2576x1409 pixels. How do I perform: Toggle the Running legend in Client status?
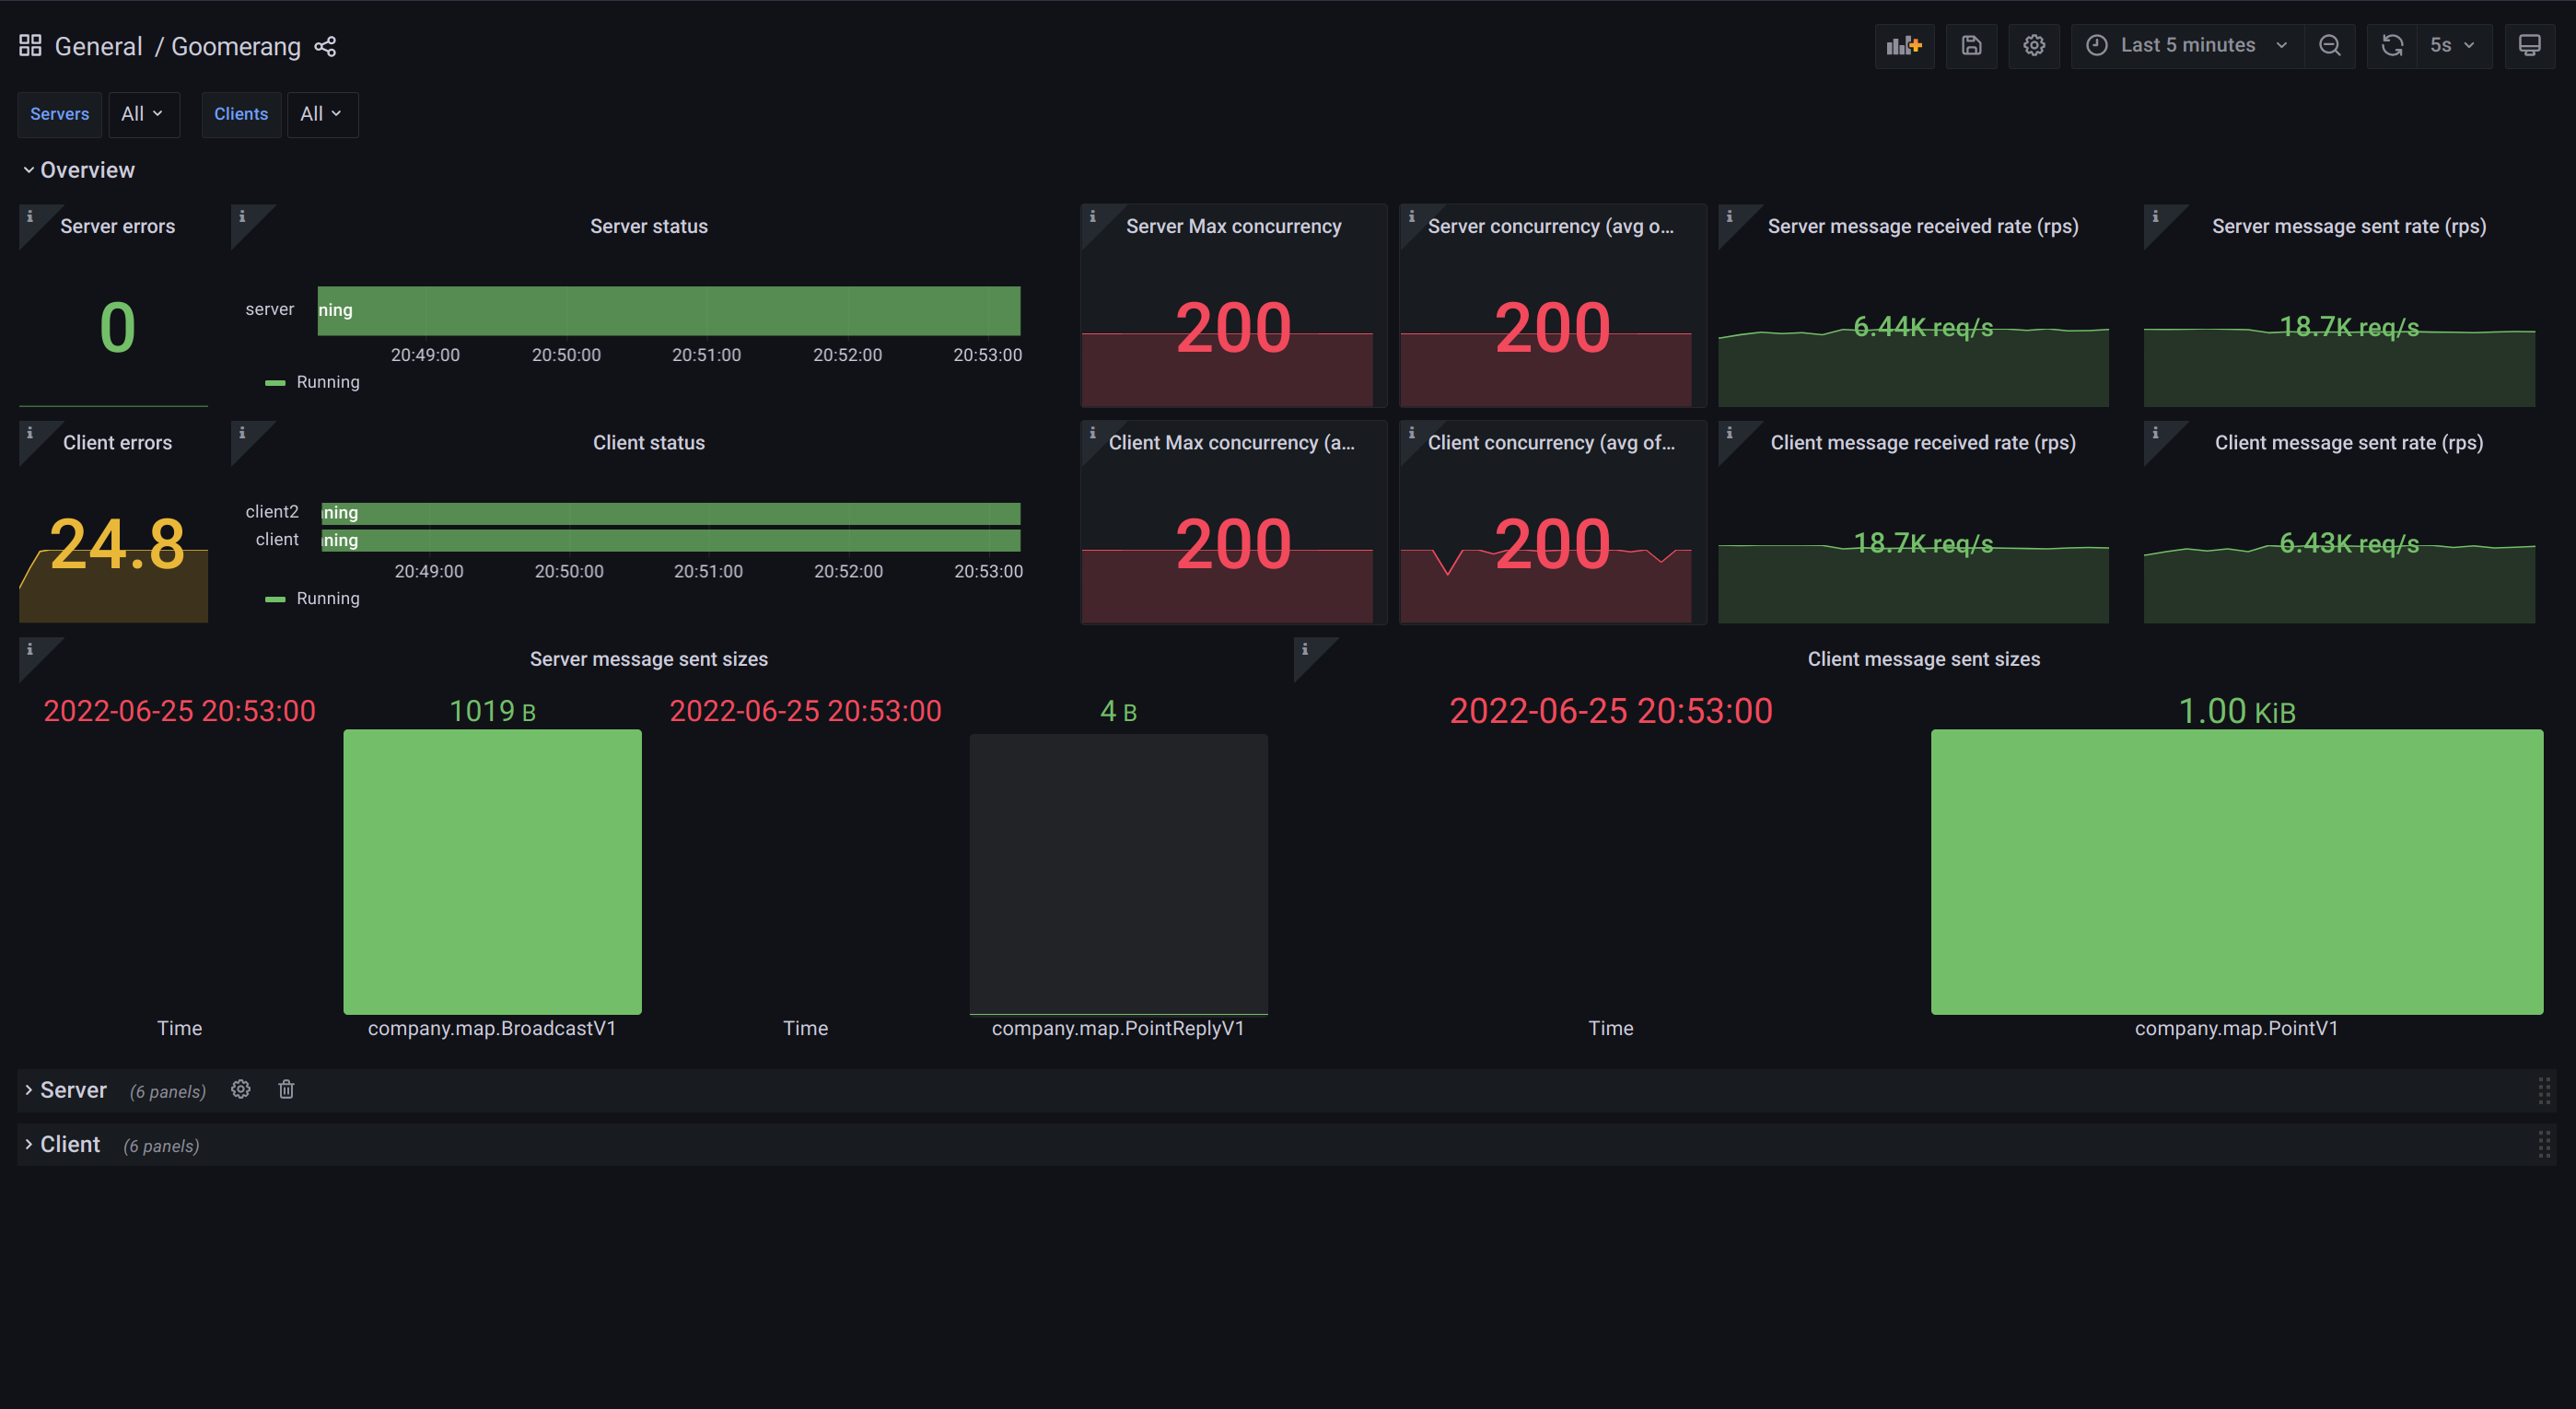[326, 598]
